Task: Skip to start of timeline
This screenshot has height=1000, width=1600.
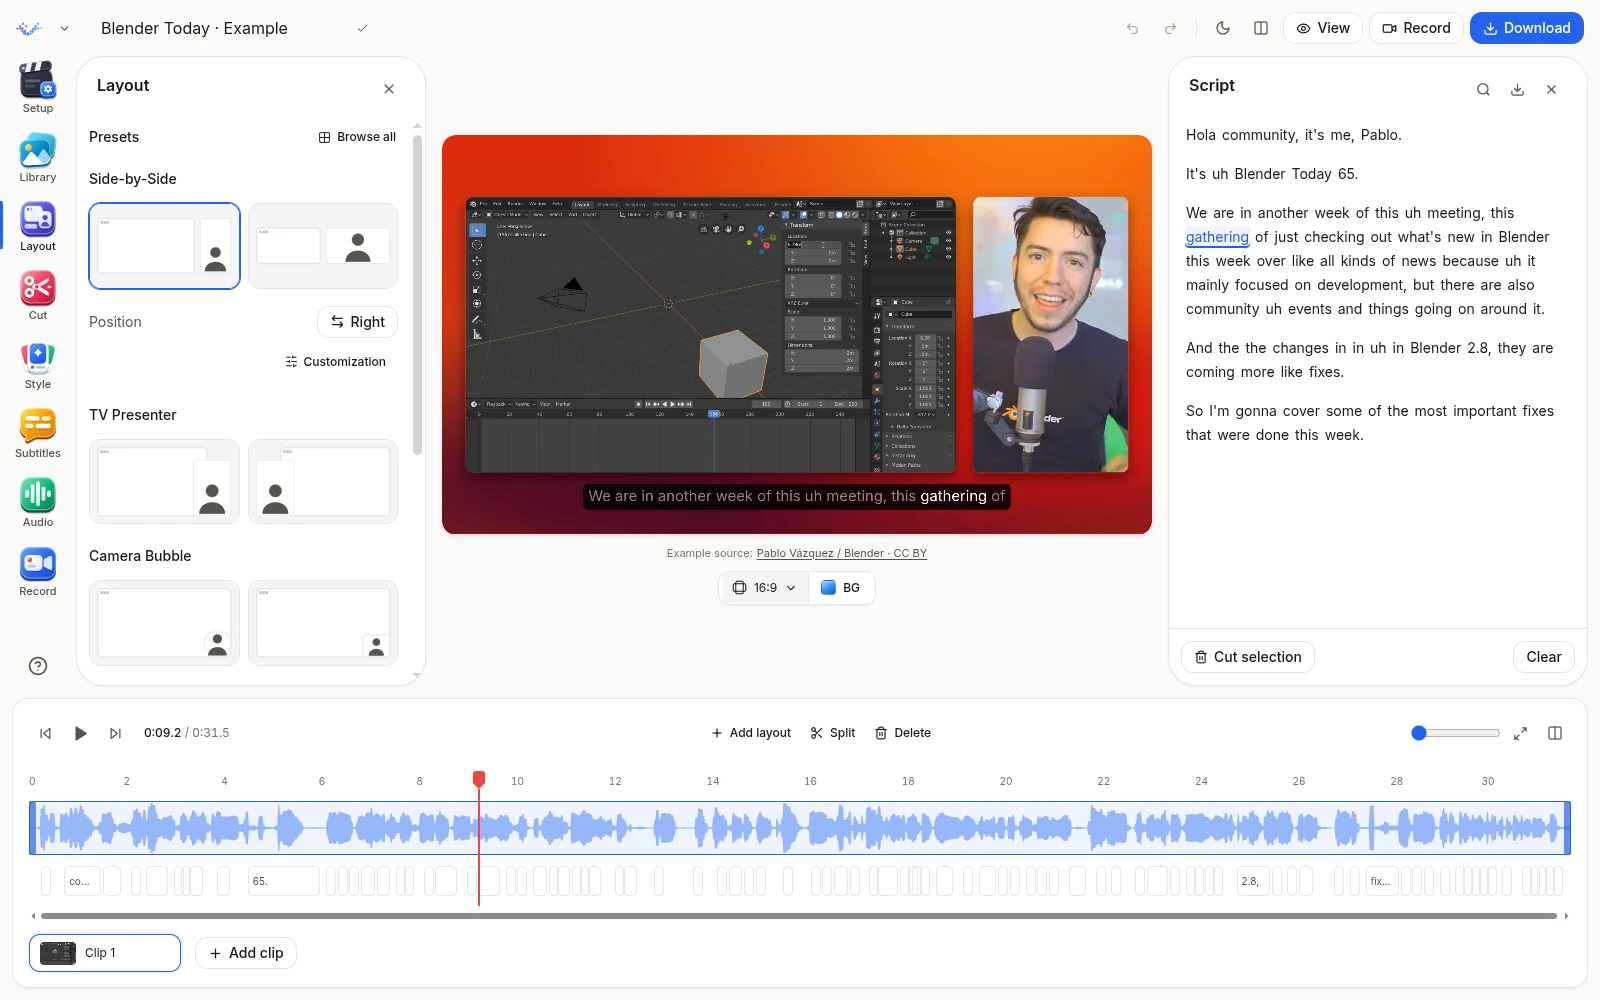Action: click(x=46, y=733)
